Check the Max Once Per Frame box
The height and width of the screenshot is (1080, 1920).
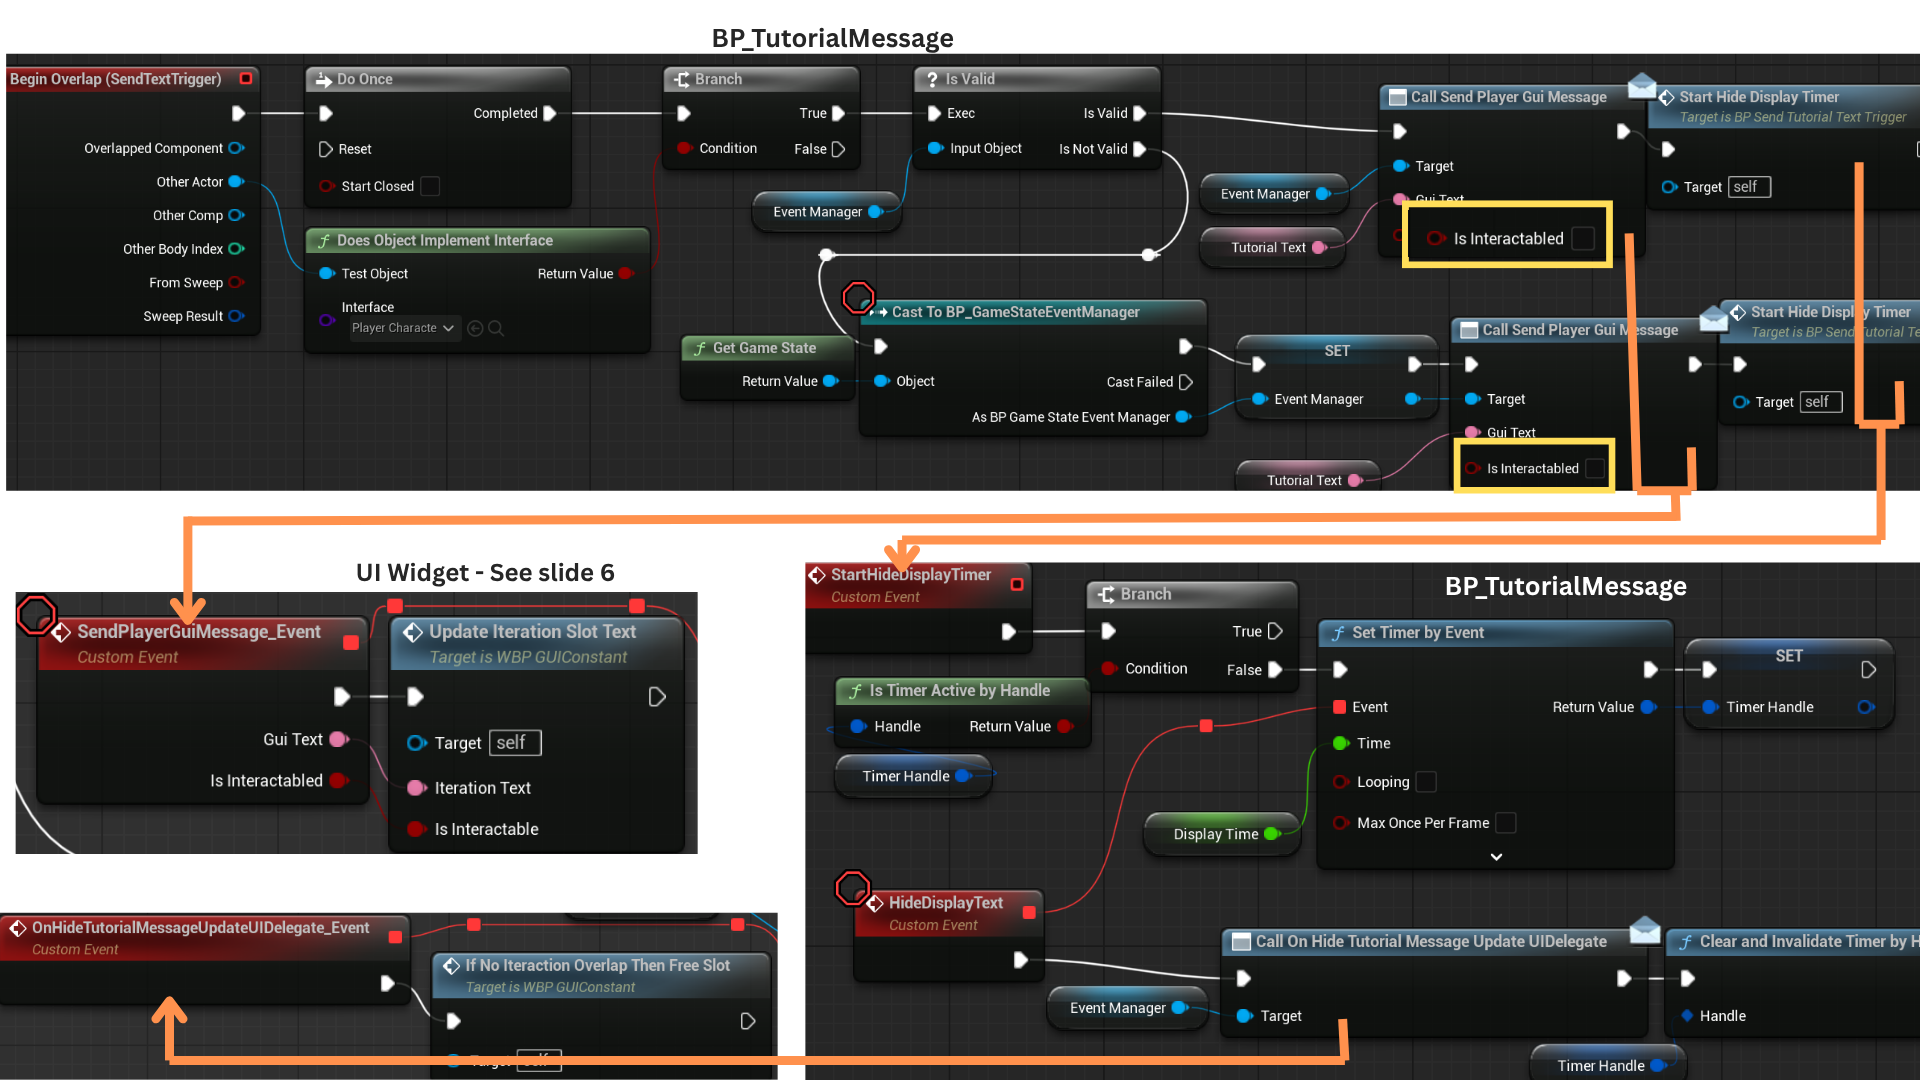pos(1506,823)
